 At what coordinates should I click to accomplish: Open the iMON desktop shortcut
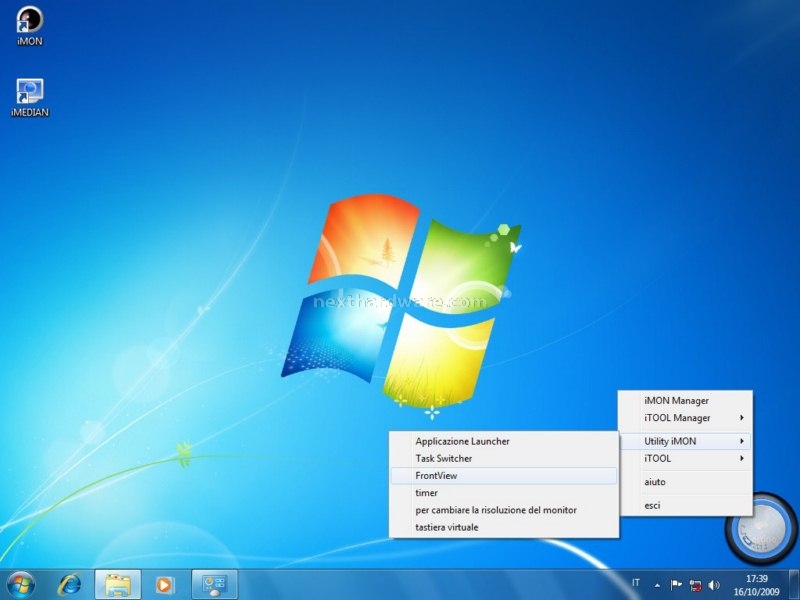click(30, 26)
